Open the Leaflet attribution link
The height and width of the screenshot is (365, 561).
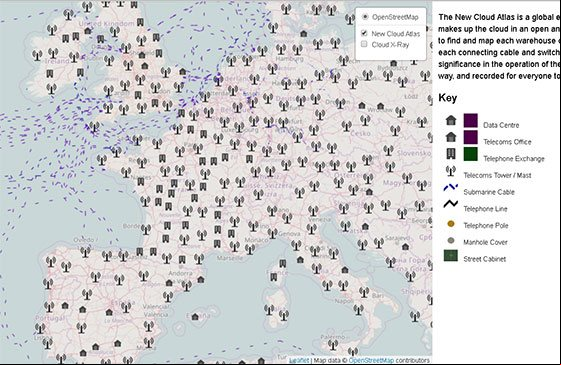299,361
